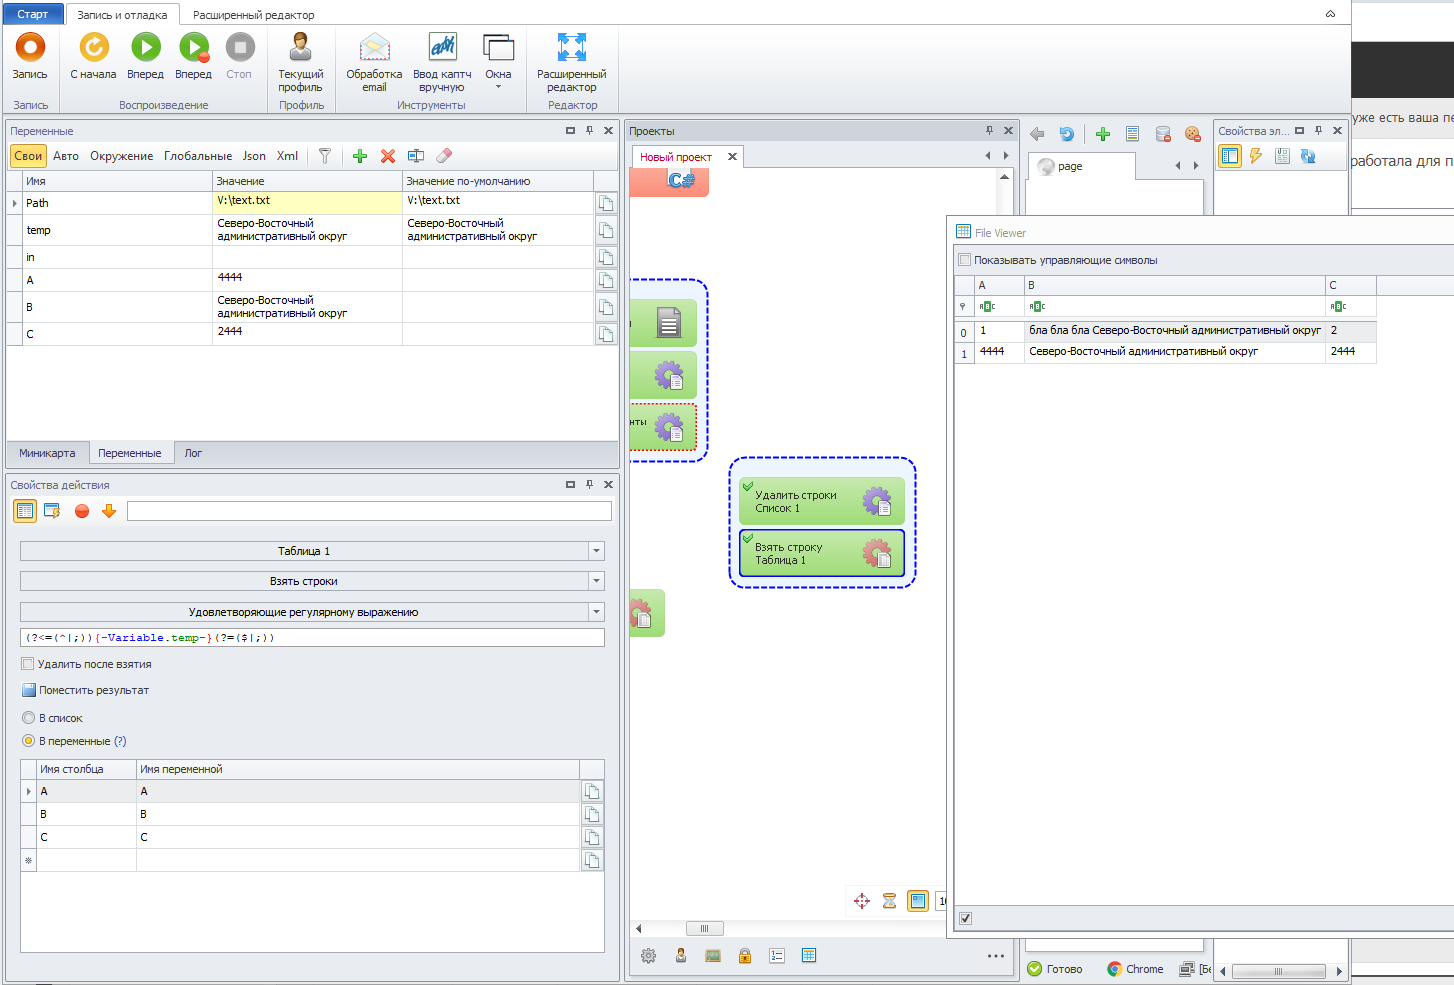Click the lock icon below project canvas
This screenshot has height=985, width=1454.
(745, 956)
